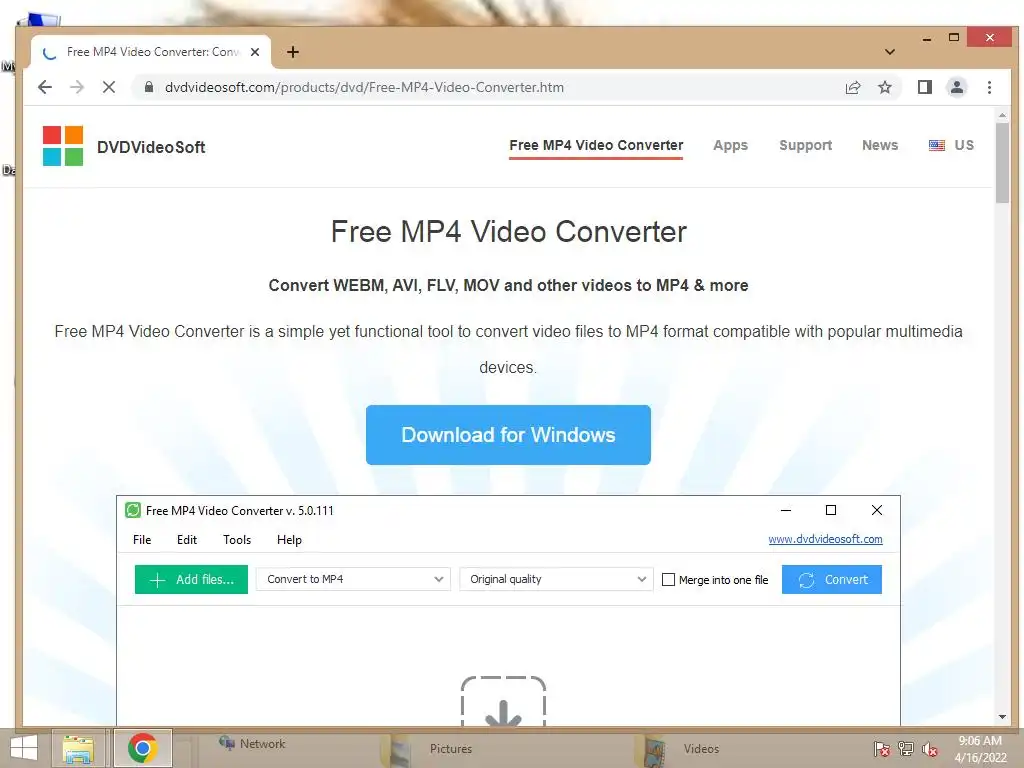
Task: Open the Windows Start button
Action: click(x=24, y=748)
